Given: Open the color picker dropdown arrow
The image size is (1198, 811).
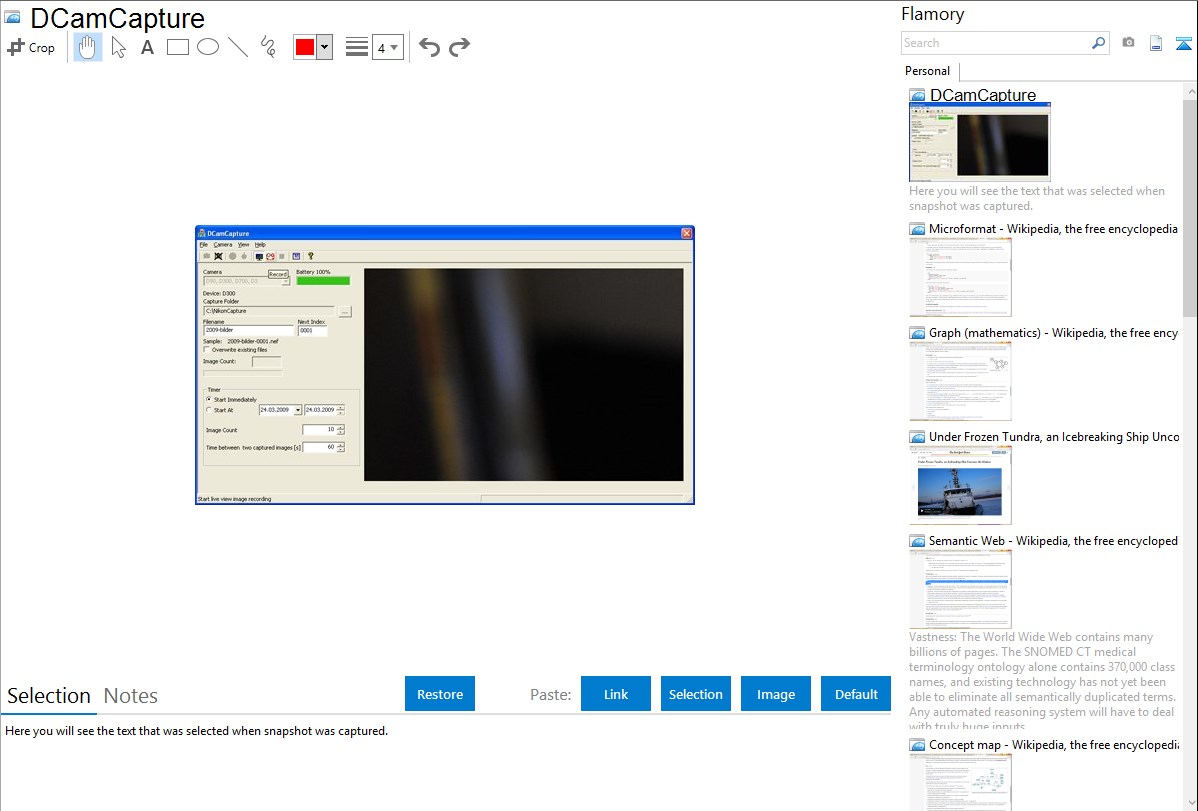Looking at the screenshot, I should (325, 47).
